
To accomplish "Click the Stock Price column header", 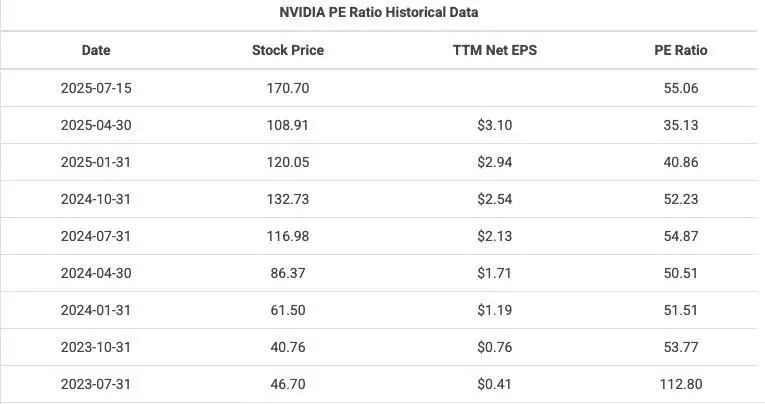I will 288,50.
